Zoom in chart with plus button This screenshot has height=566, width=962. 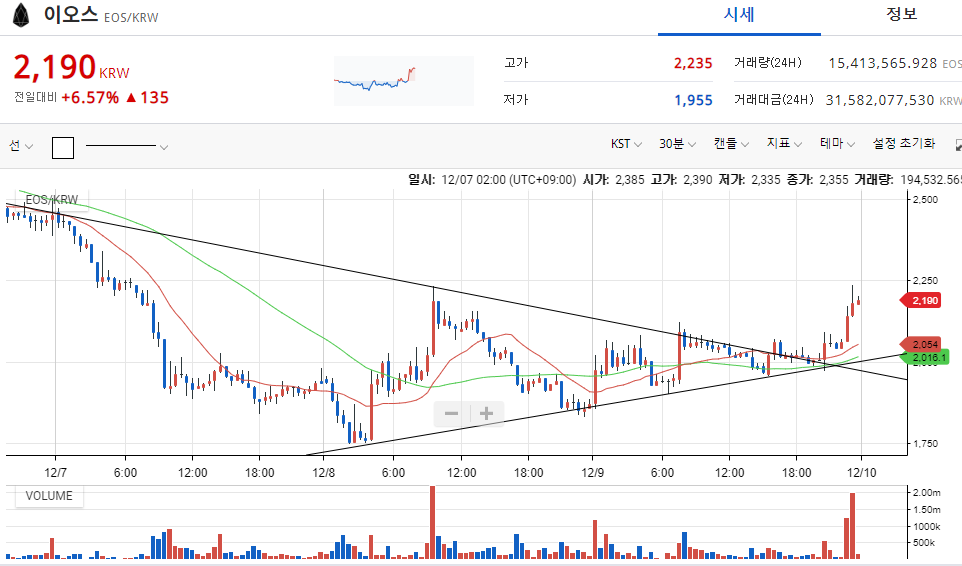click(487, 414)
